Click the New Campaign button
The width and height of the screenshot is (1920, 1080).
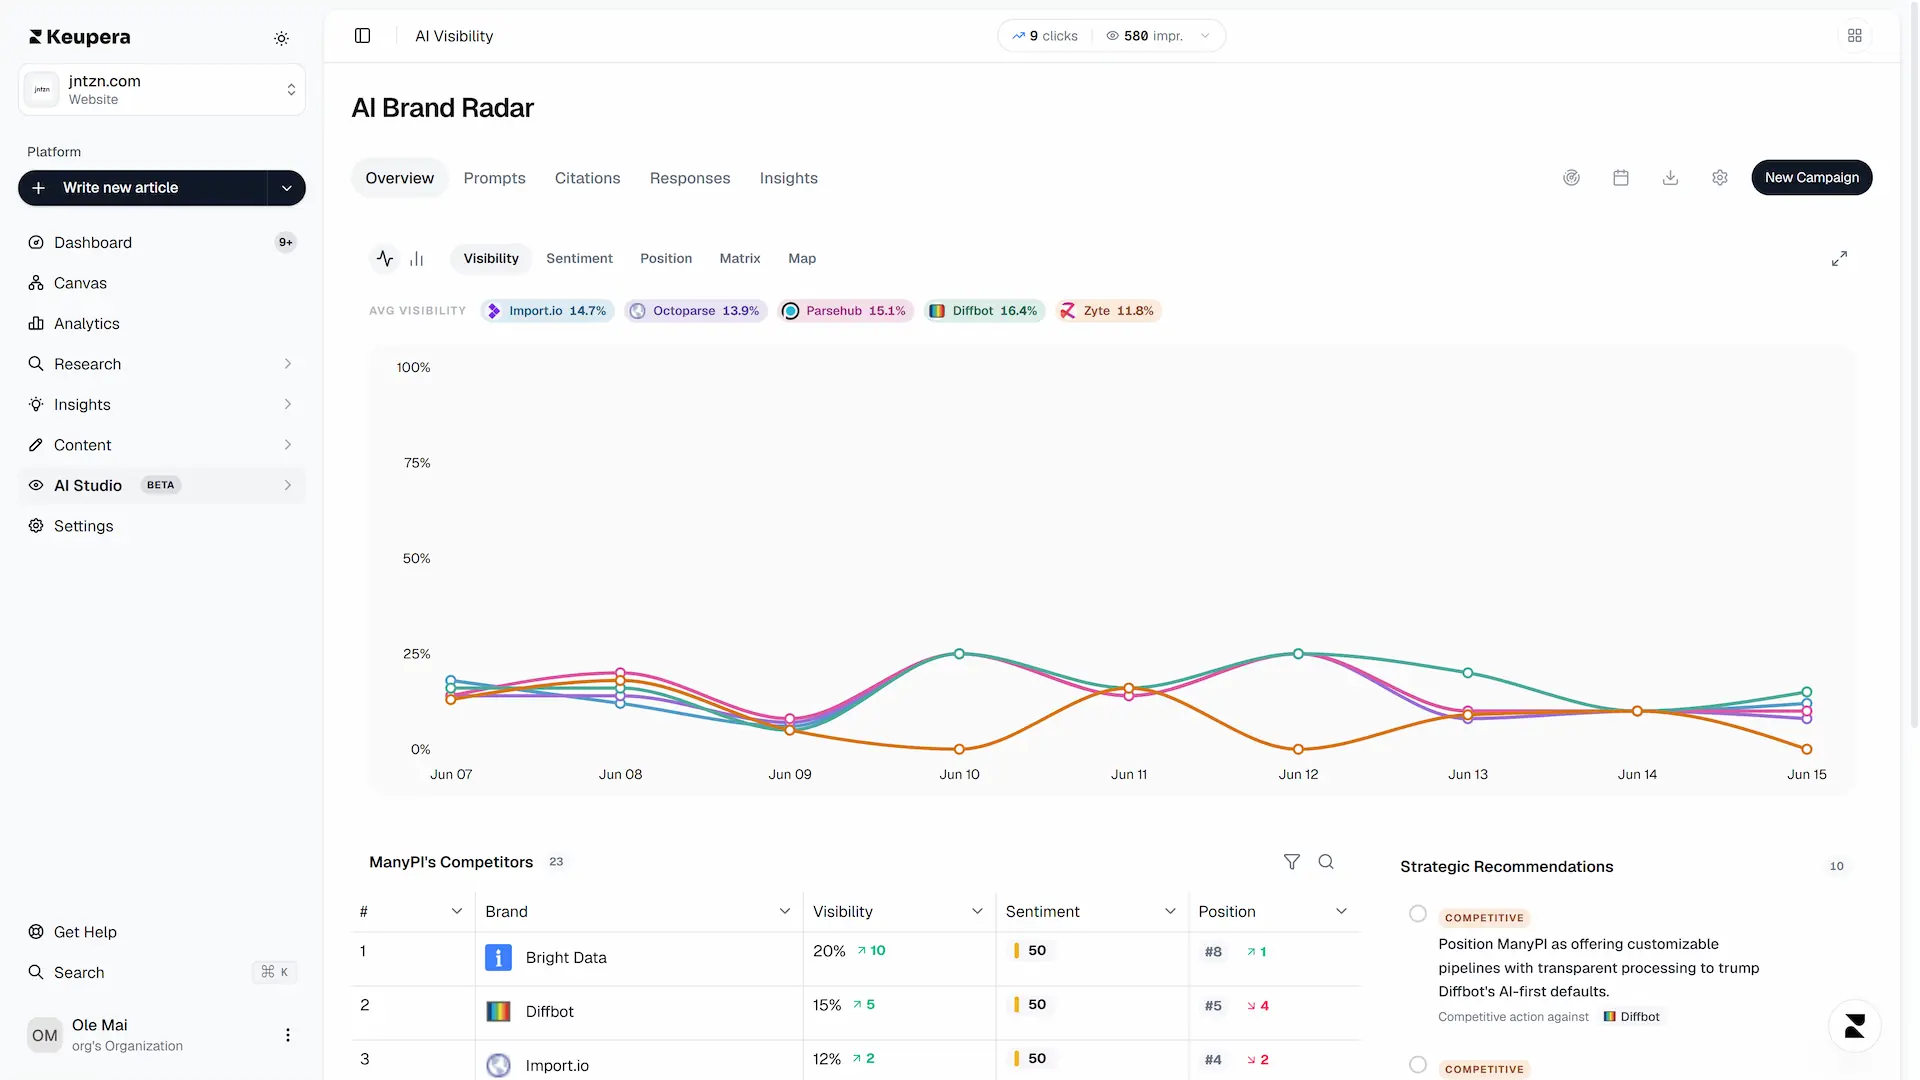tap(1812, 178)
